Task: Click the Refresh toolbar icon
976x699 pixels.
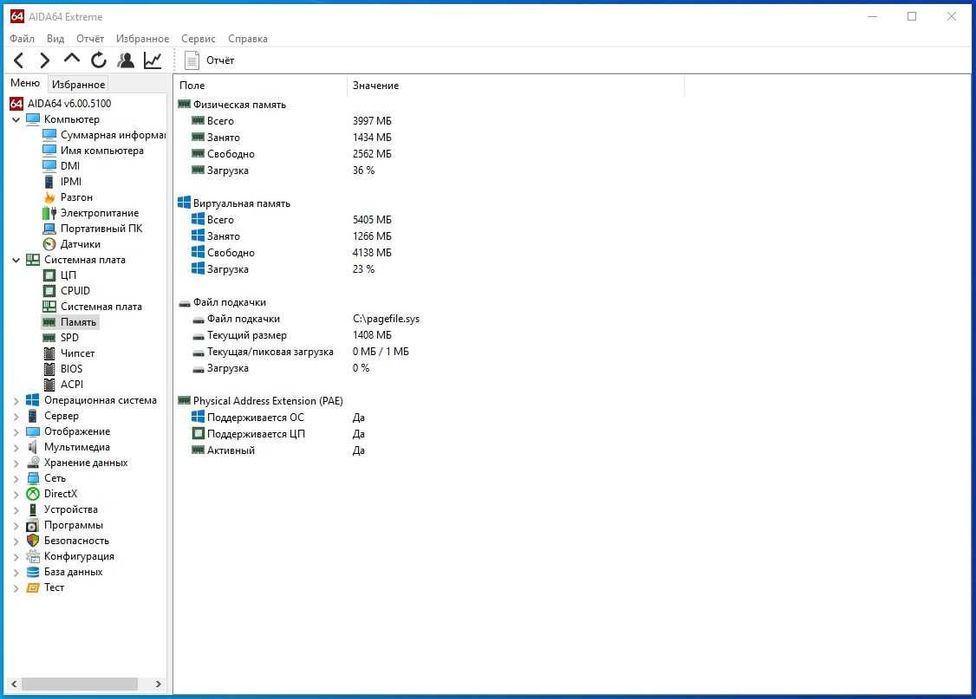Action: pyautogui.click(x=98, y=60)
